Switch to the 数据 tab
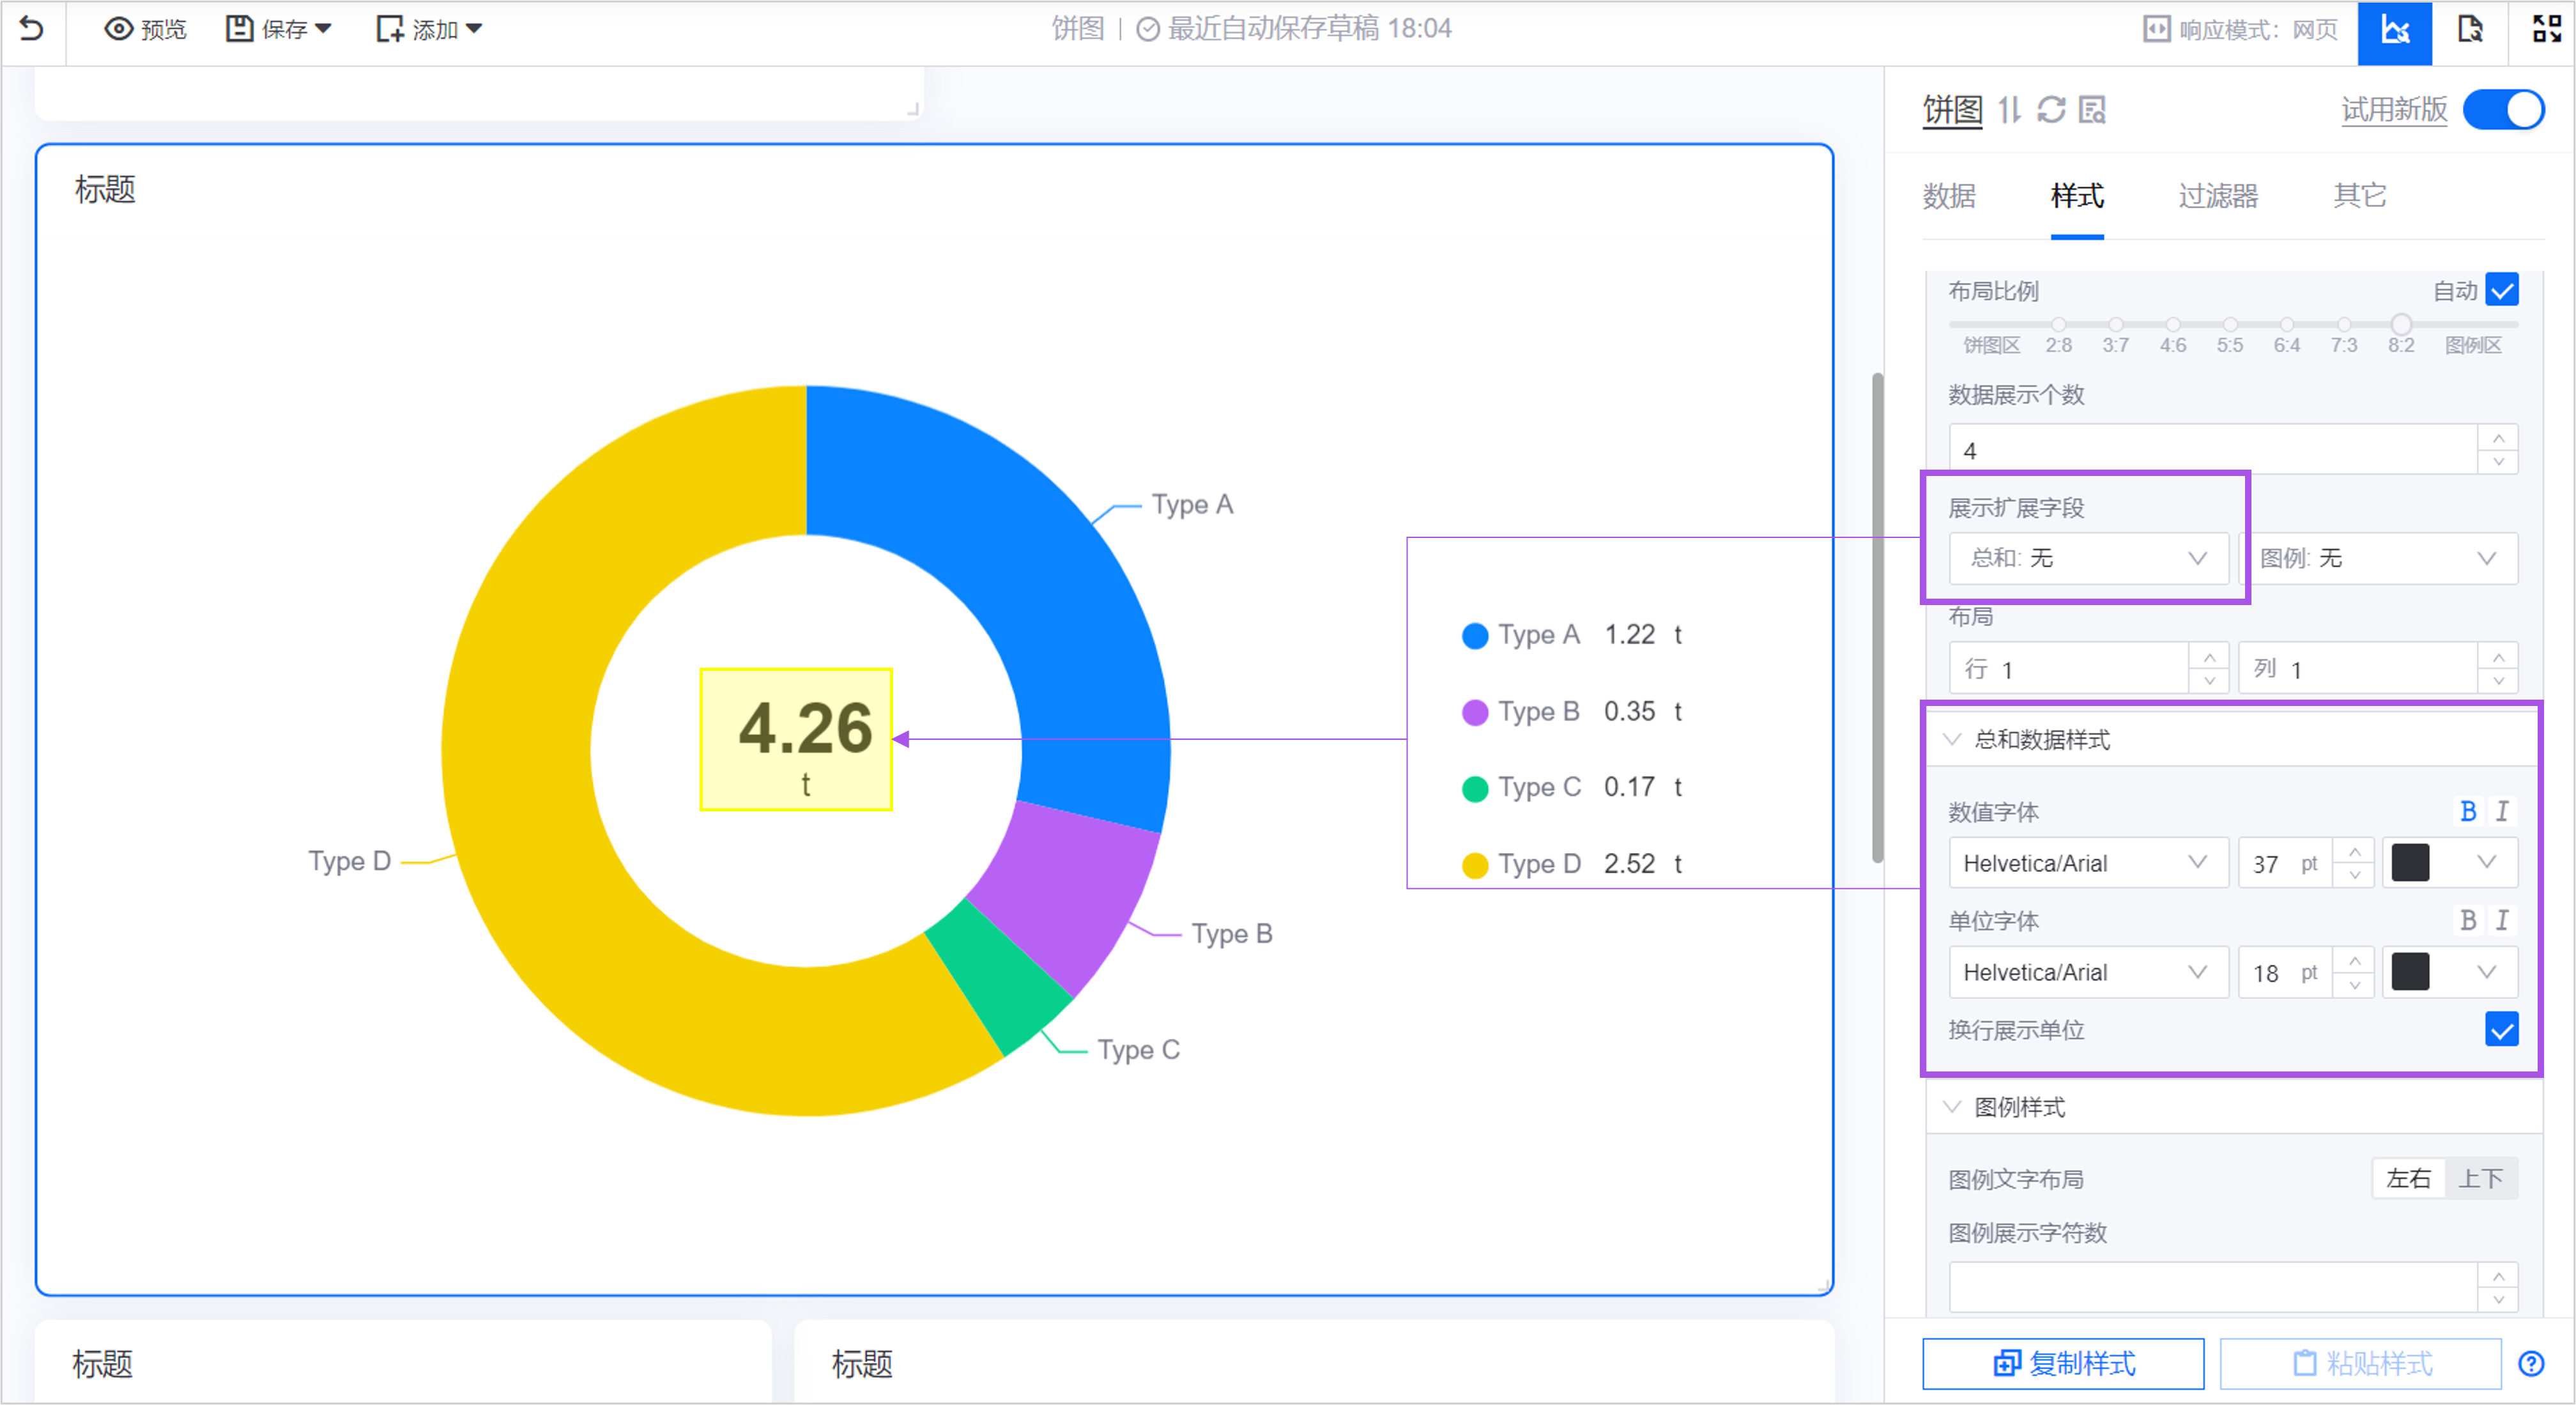Viewport: 2576px width, 1405px height. 1949,196
